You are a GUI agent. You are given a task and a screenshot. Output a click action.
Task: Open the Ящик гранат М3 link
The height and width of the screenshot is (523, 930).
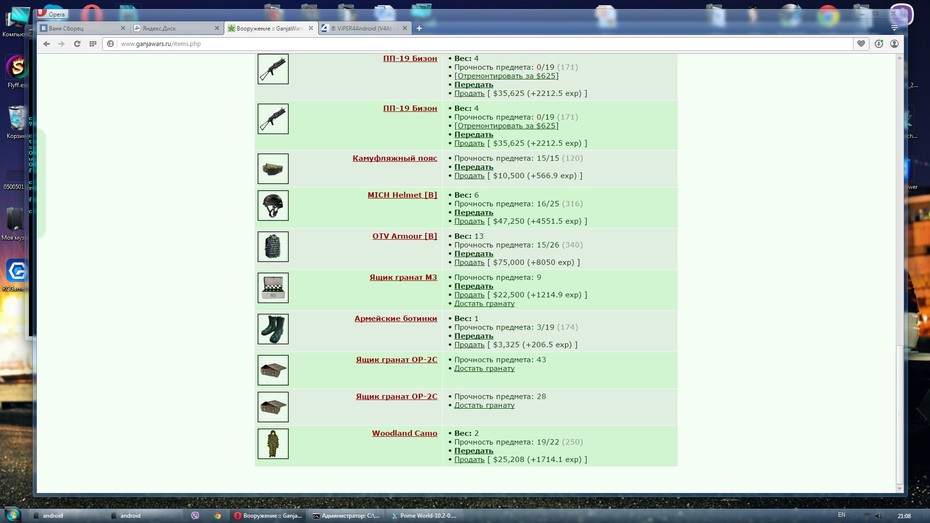click(403, 278)
